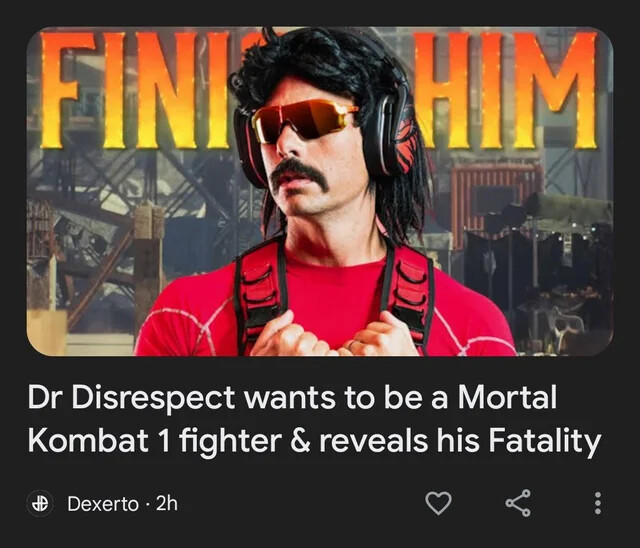Click Kombat 1 fighter headline text
This screenshot has height=548, width=640.
[155, 442]
